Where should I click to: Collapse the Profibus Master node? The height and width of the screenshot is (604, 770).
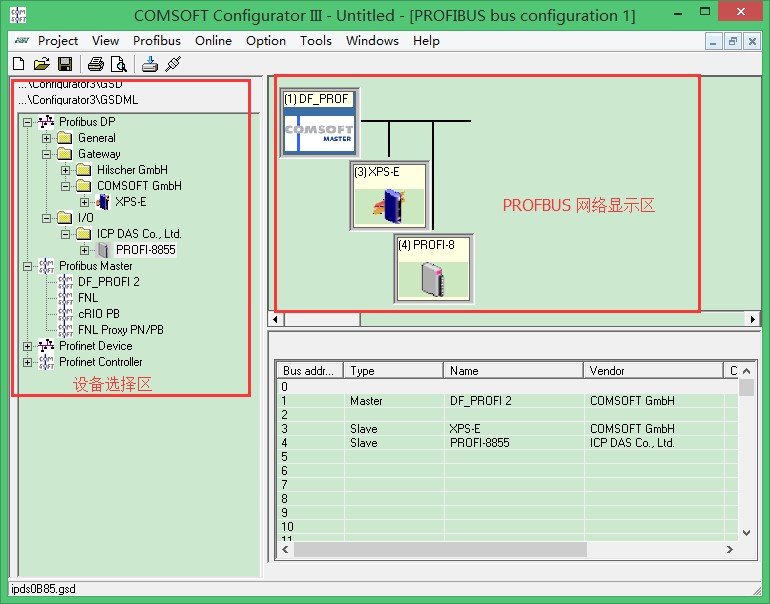pos(28,266)
